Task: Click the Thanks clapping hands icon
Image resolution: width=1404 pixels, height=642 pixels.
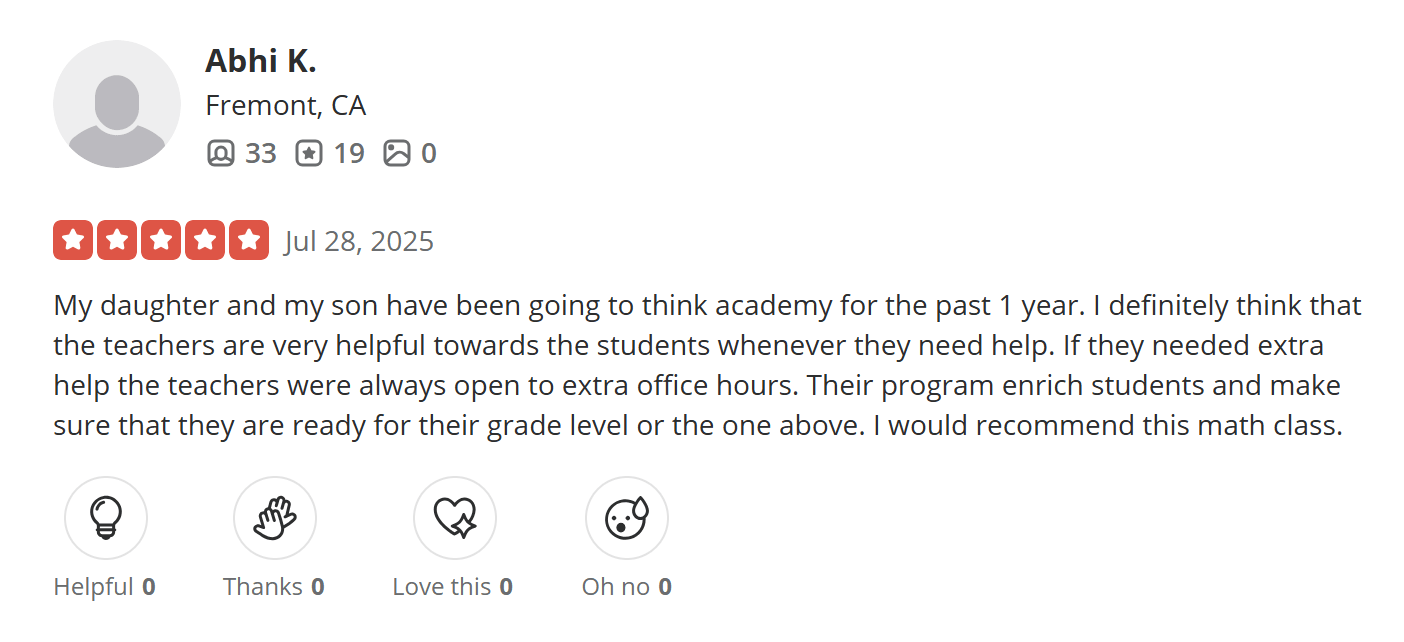Action: pos(275,518)
